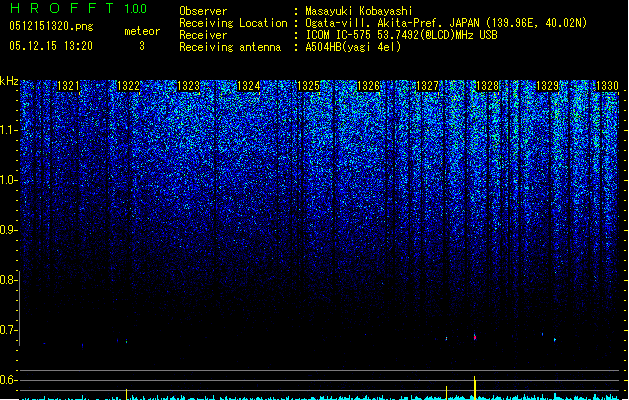Click the 0.9 kHz axis label
Screen dimensions: 629x400
8,230
